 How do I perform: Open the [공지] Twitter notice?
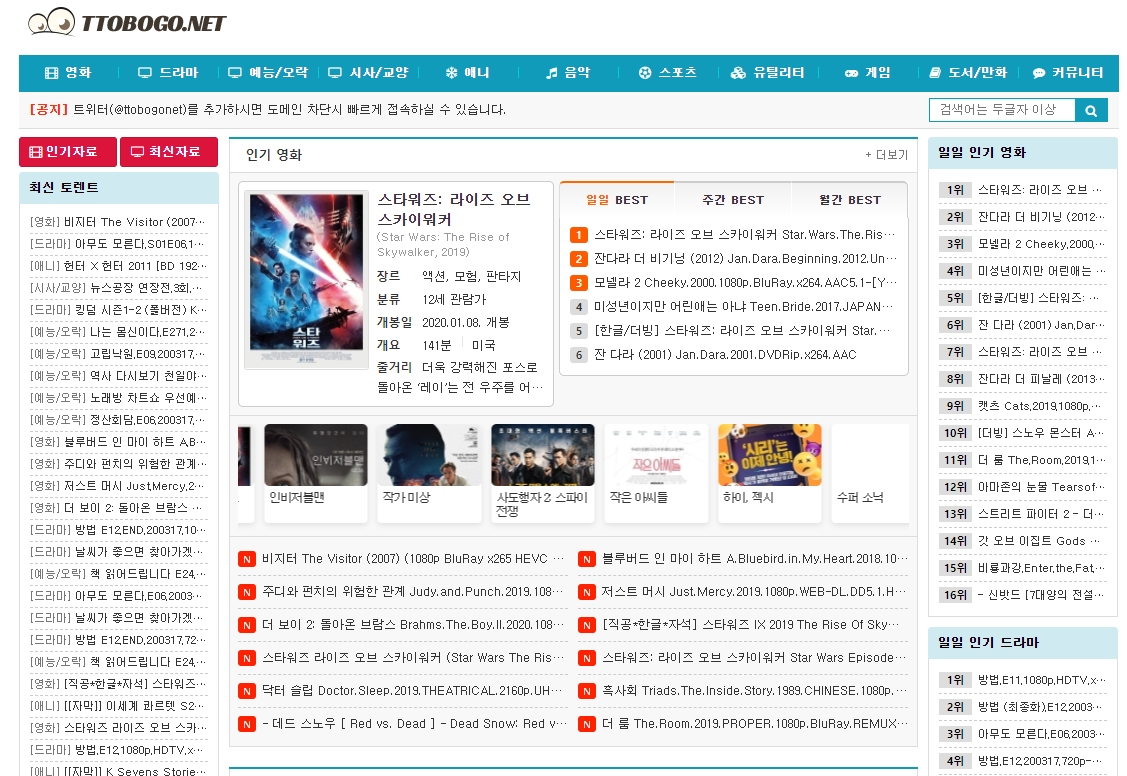267,110
